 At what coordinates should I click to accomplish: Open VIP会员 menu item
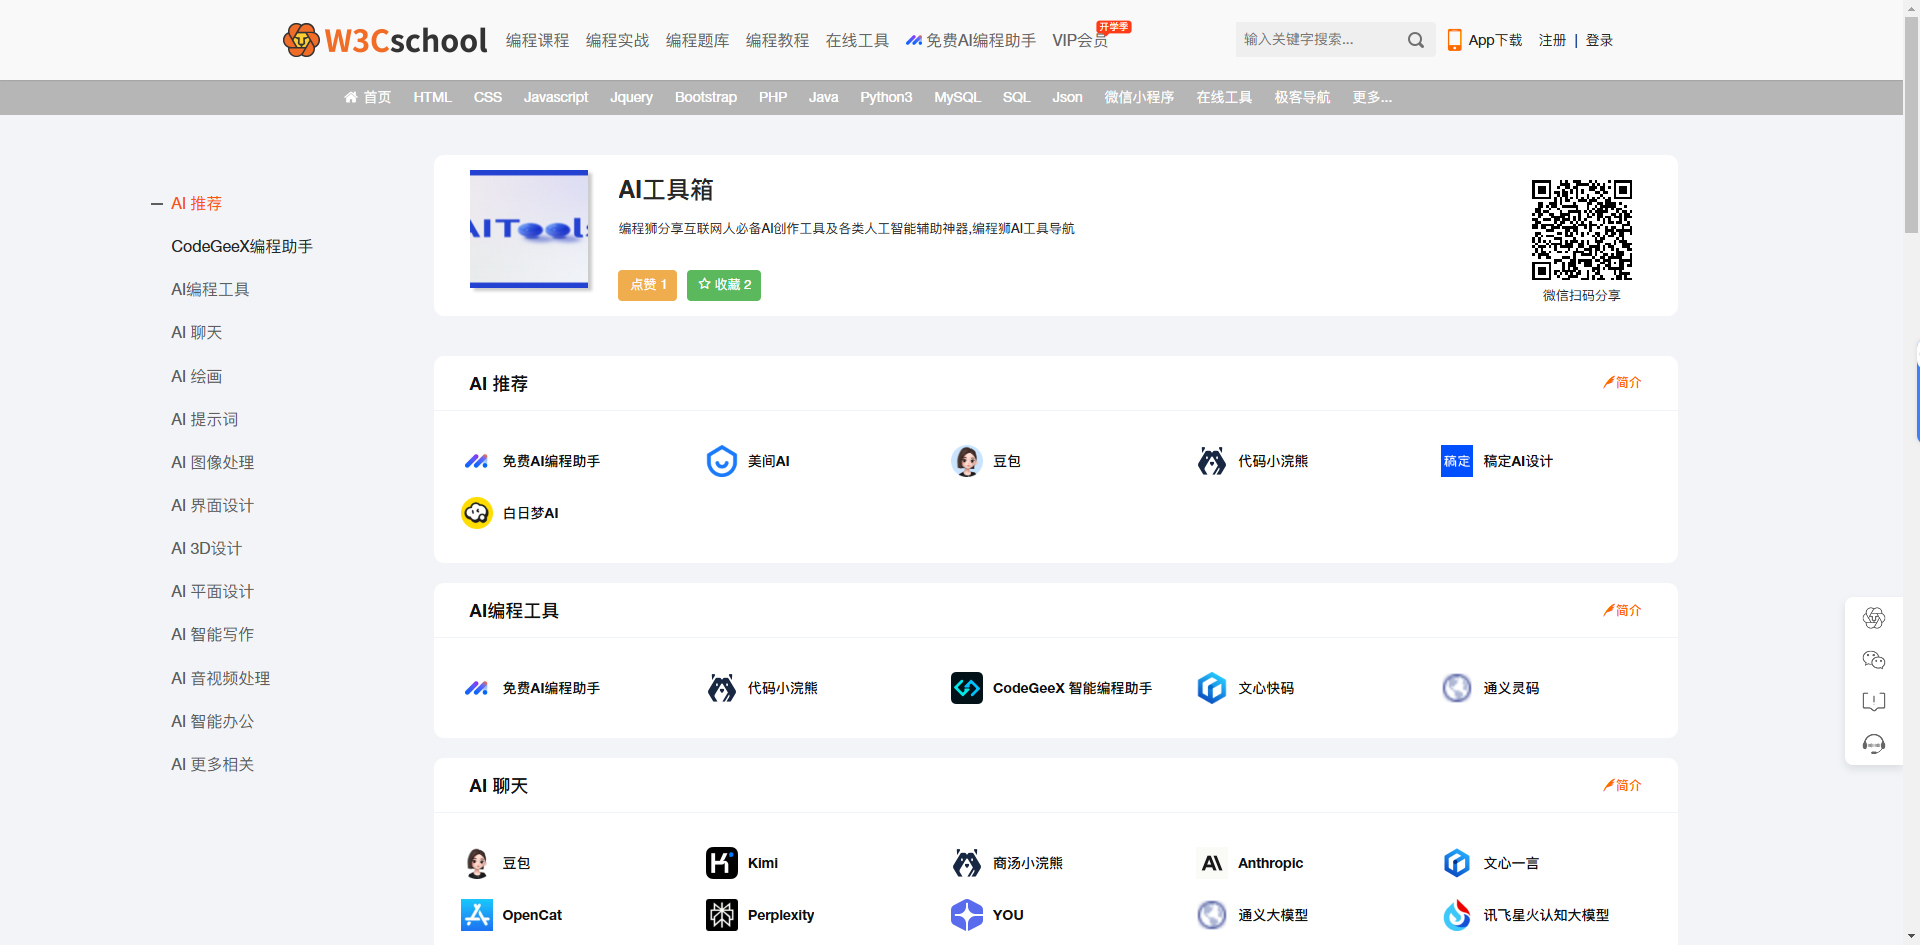tap(1080, 40)
